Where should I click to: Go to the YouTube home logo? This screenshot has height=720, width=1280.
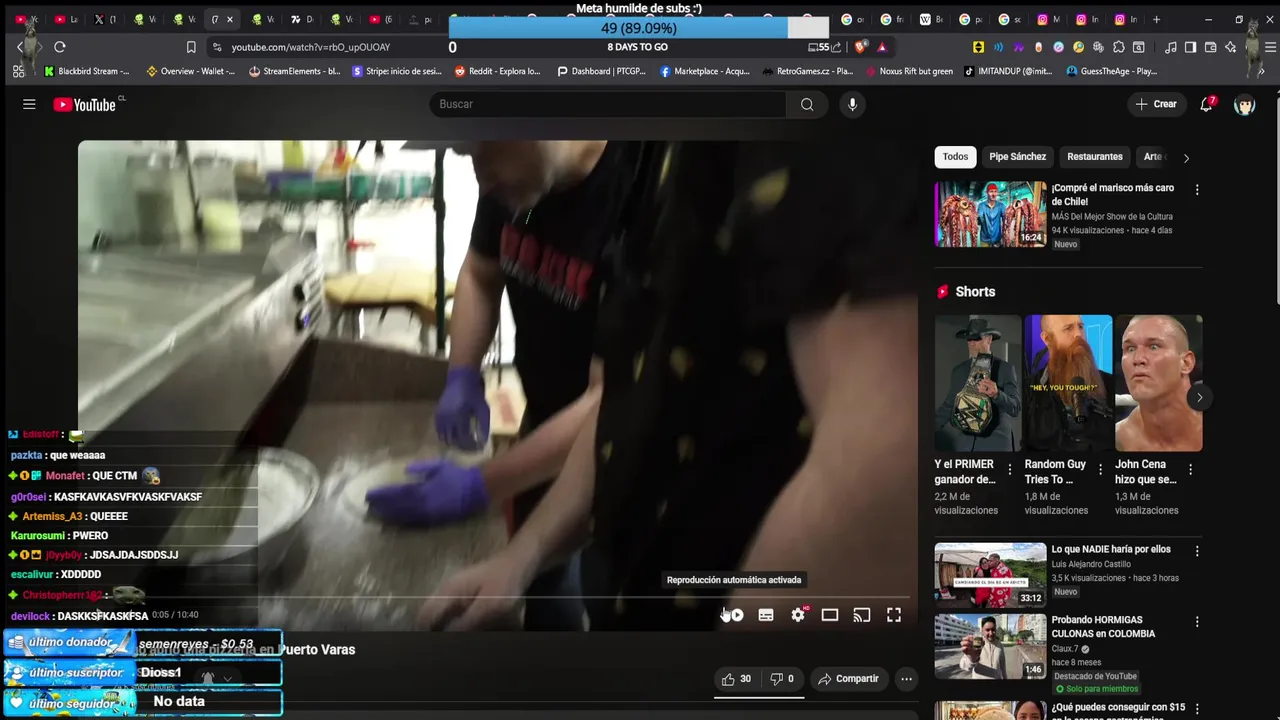[85, 104]
